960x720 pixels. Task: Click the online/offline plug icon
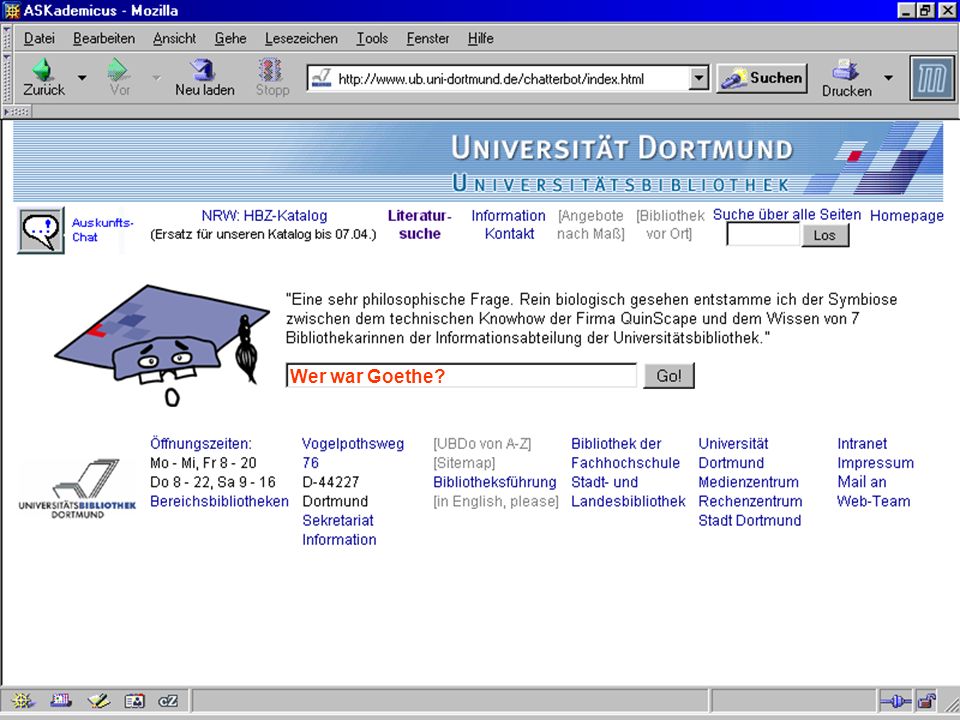895,701
